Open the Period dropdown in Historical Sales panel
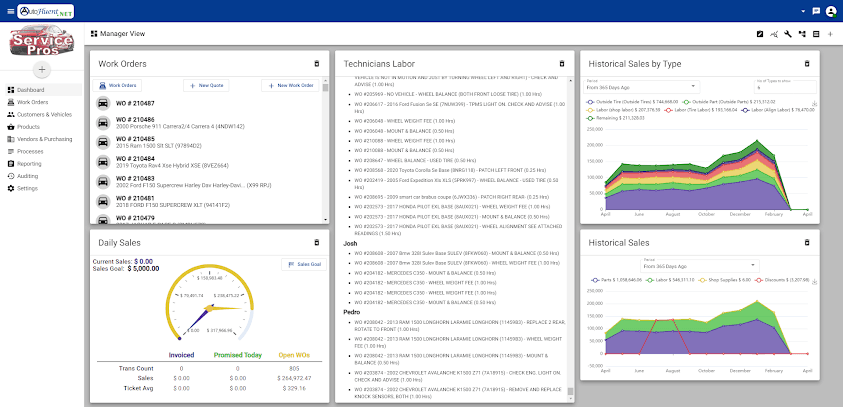 pyautogui.click(x=699, y=265)
